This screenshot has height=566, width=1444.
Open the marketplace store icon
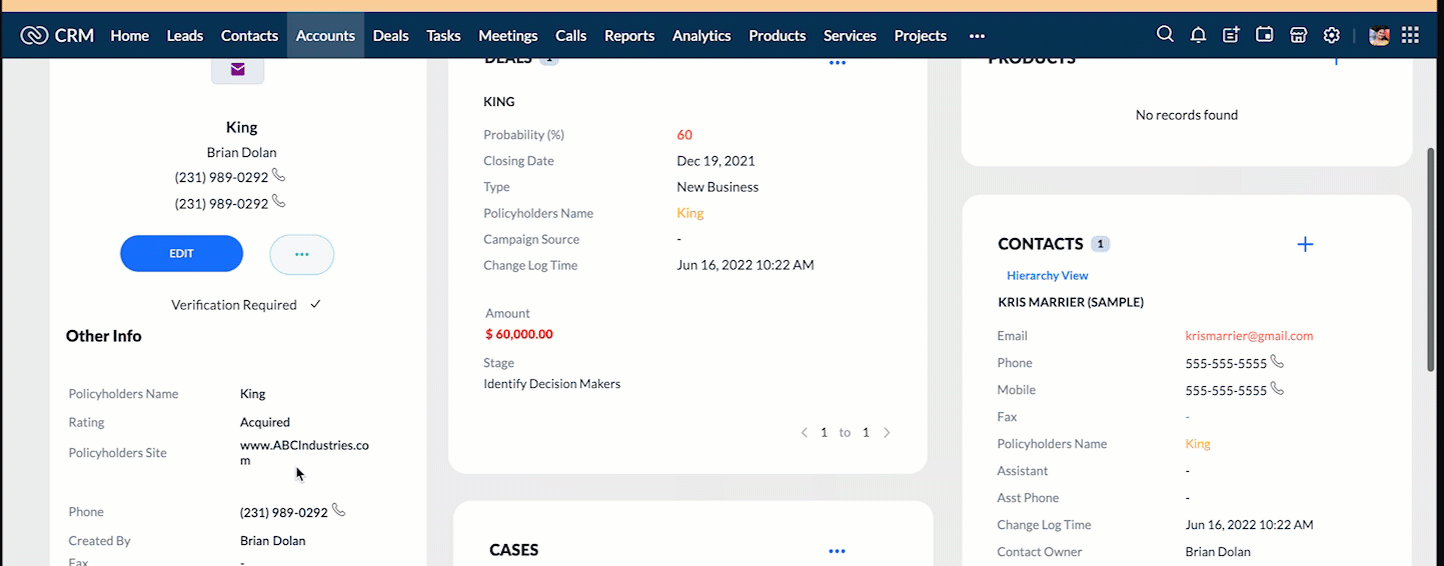click(x=1298, y=35)
